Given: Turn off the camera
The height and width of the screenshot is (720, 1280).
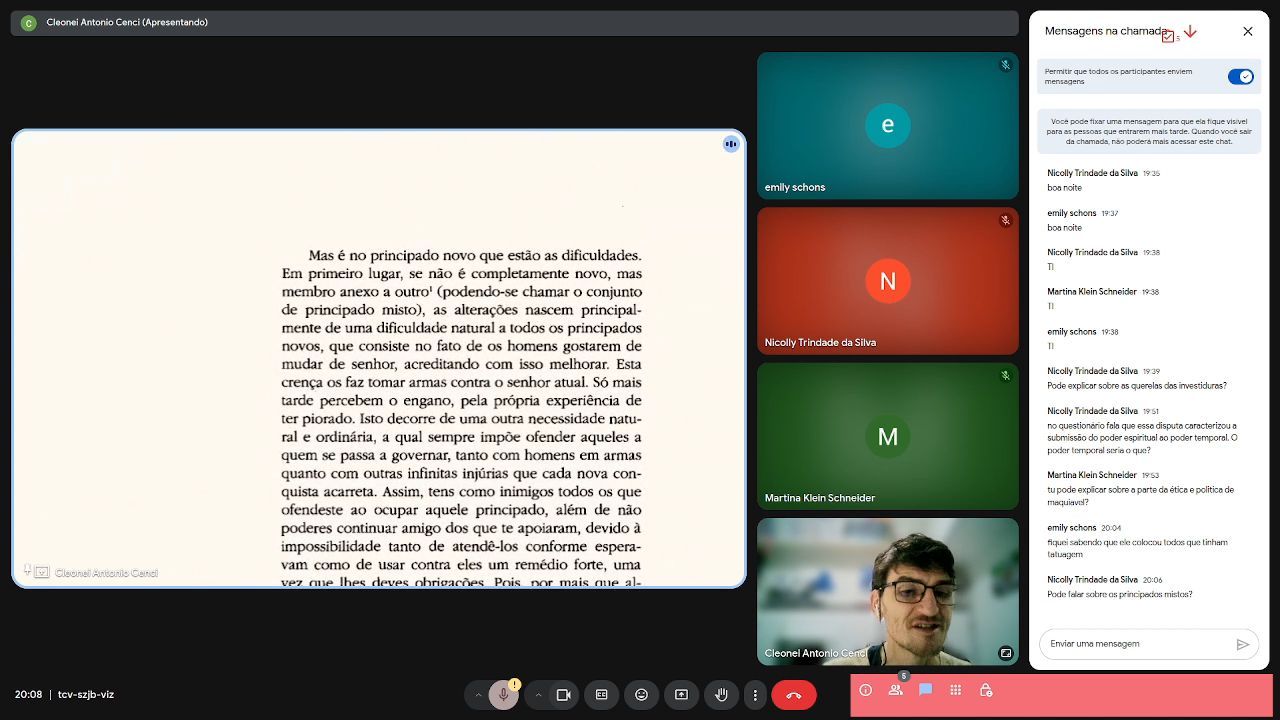Looking at the screenshot, I should tap(563, 695).
